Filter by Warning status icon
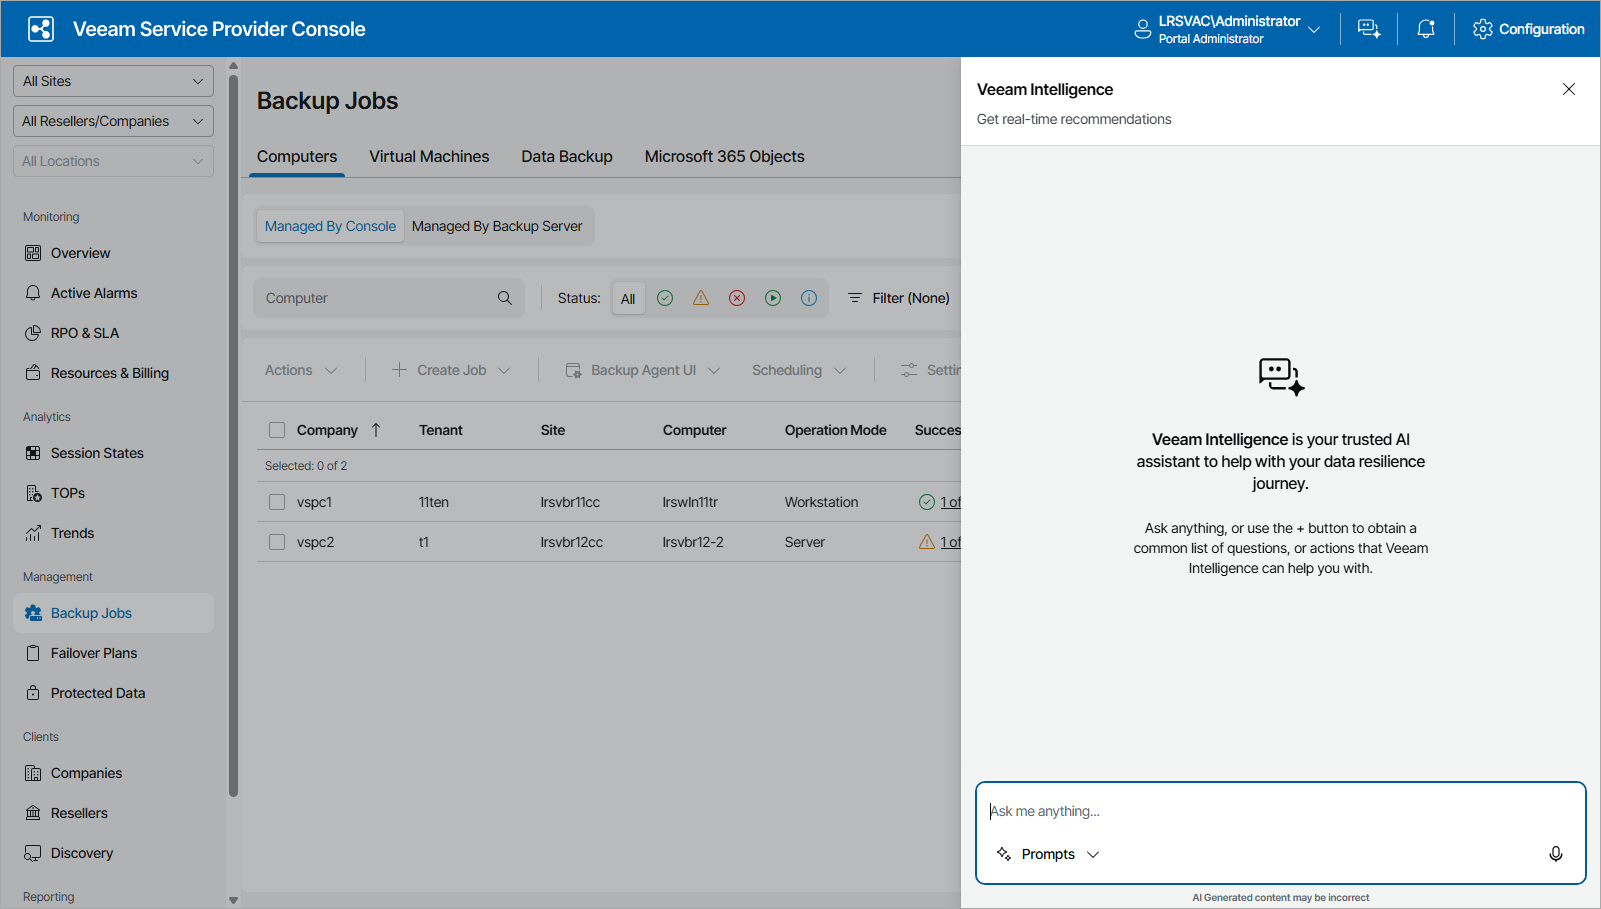The width and height of the screenshot is (1601, 909). coord(701,298)
